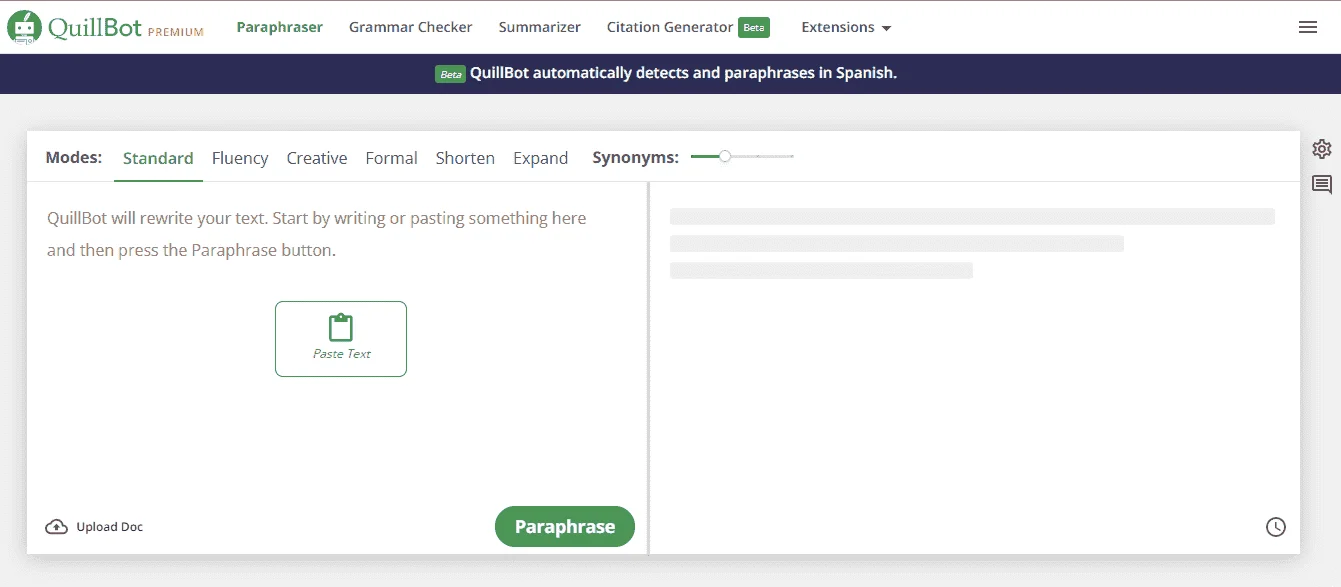Image resolution: width=1341 pixels, height=587 pixels.
Task: Open history with the clock icon
Action: (1276, 527)
